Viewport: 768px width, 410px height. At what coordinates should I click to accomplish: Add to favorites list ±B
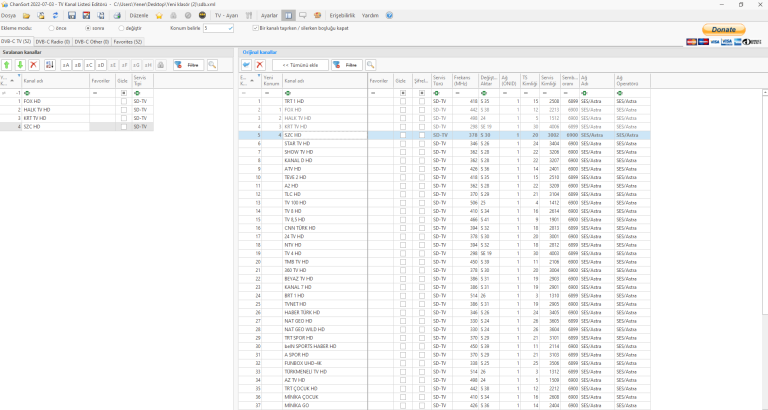pyautogui.click(x=77, y=65)
